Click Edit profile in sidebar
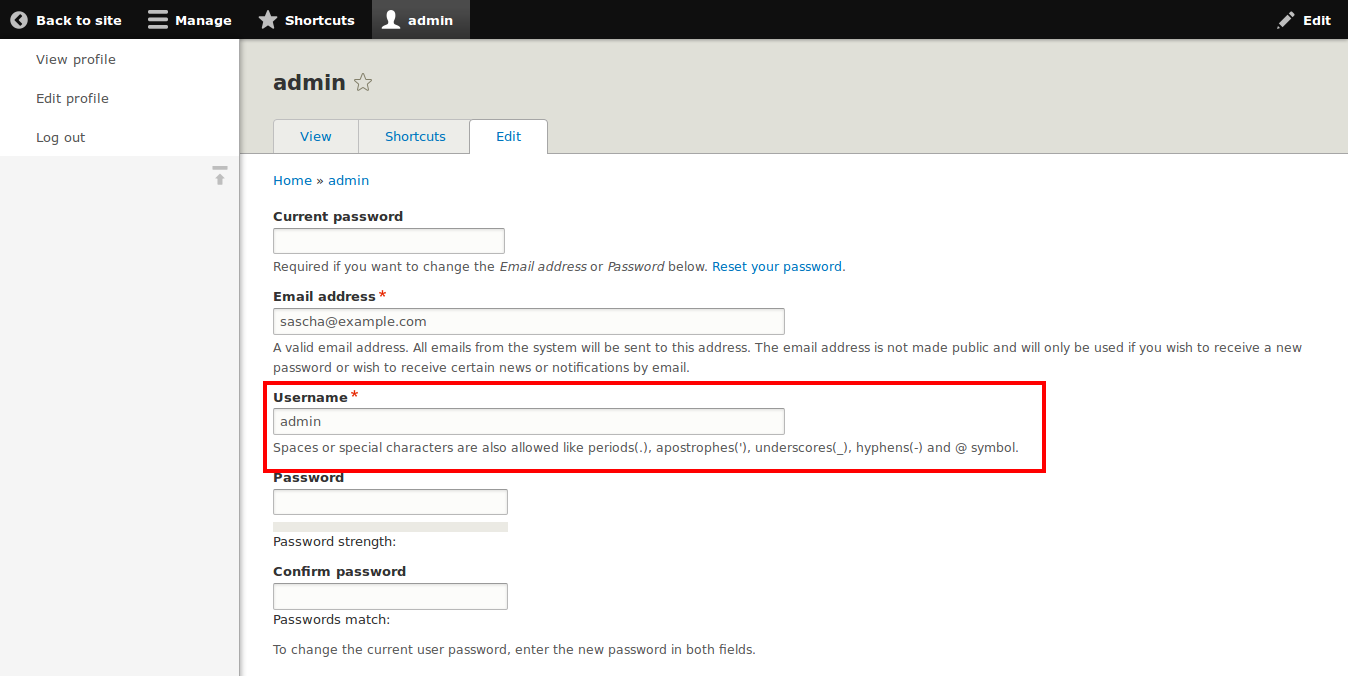 tap(72, 98)
